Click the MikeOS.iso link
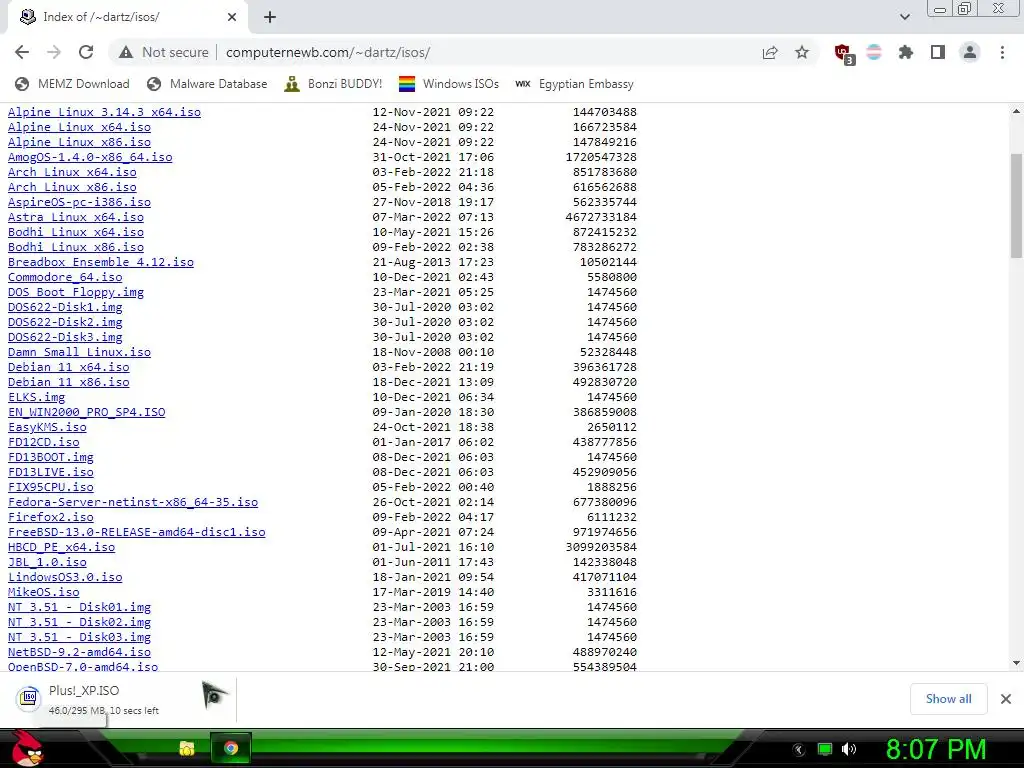1024x768 pixels. [x=44, y=592]
